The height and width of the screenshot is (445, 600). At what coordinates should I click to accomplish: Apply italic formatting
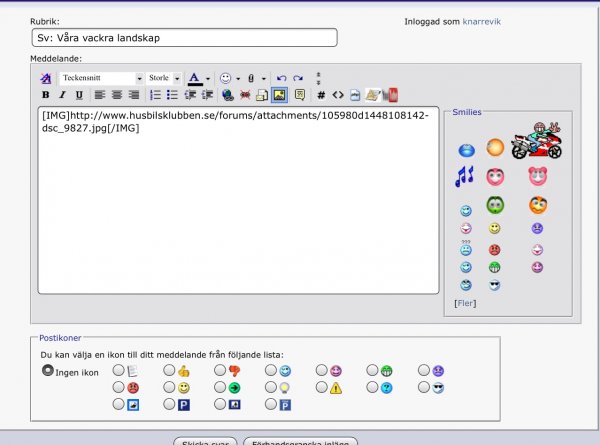coord(61,95)
